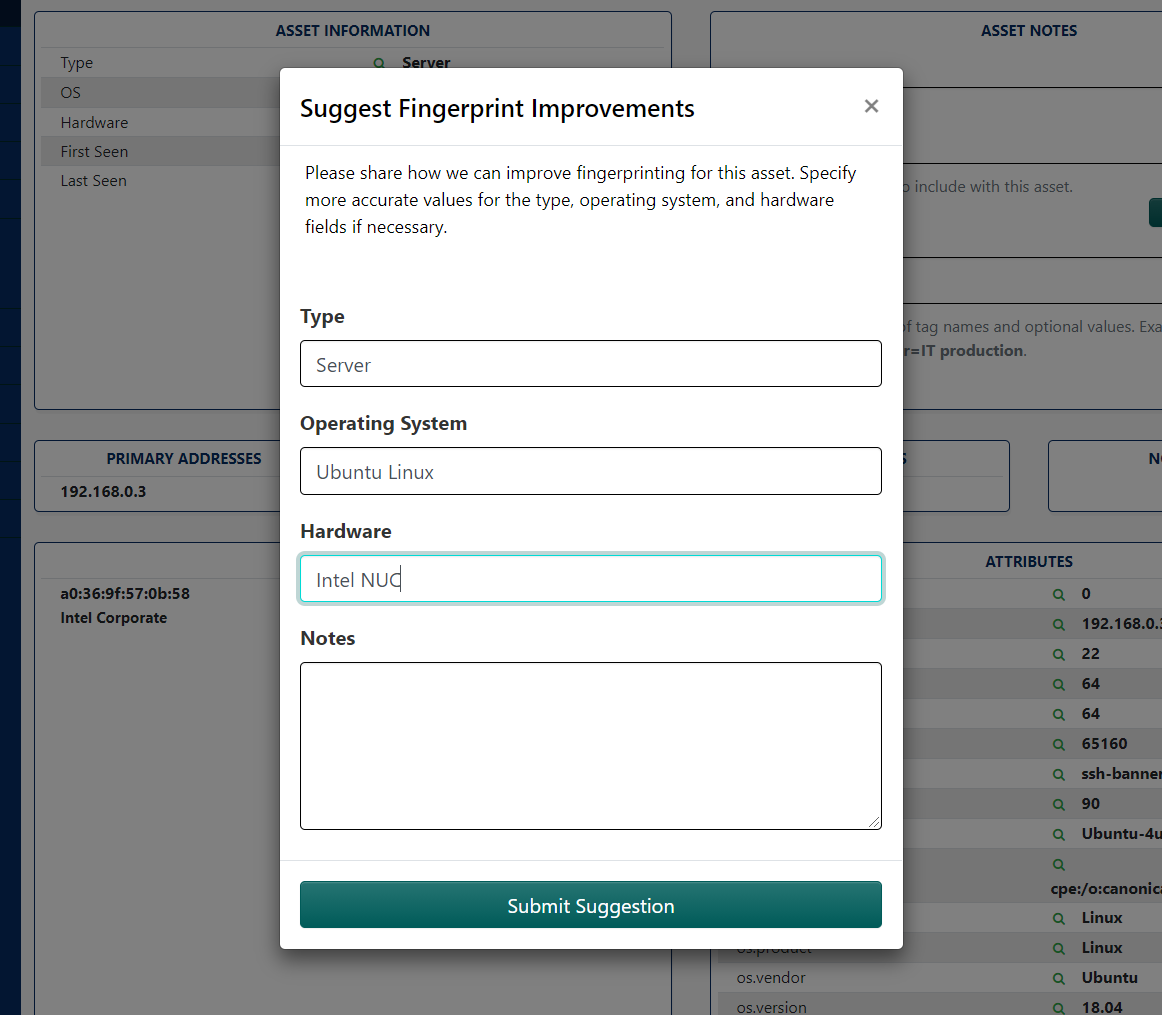This screenshot has width=1162, height=1015.
Task: Place cursor in the Hardware field with Intel NUC
Action: [x=590, y=578]
